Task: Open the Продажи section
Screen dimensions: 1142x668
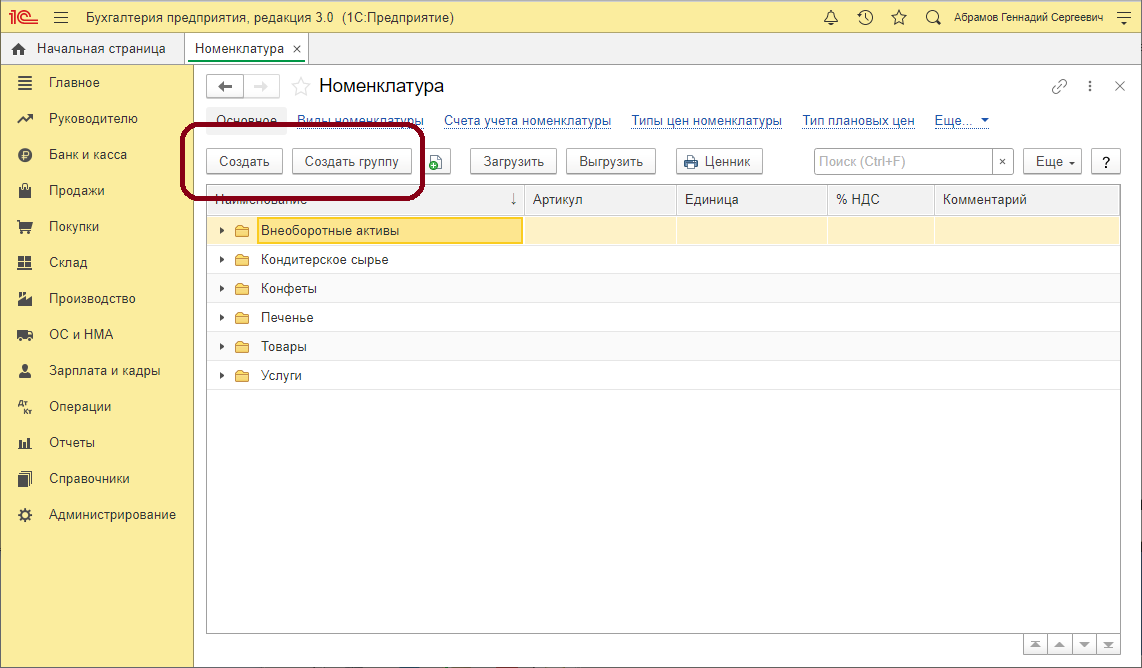Action: (77, 191)
